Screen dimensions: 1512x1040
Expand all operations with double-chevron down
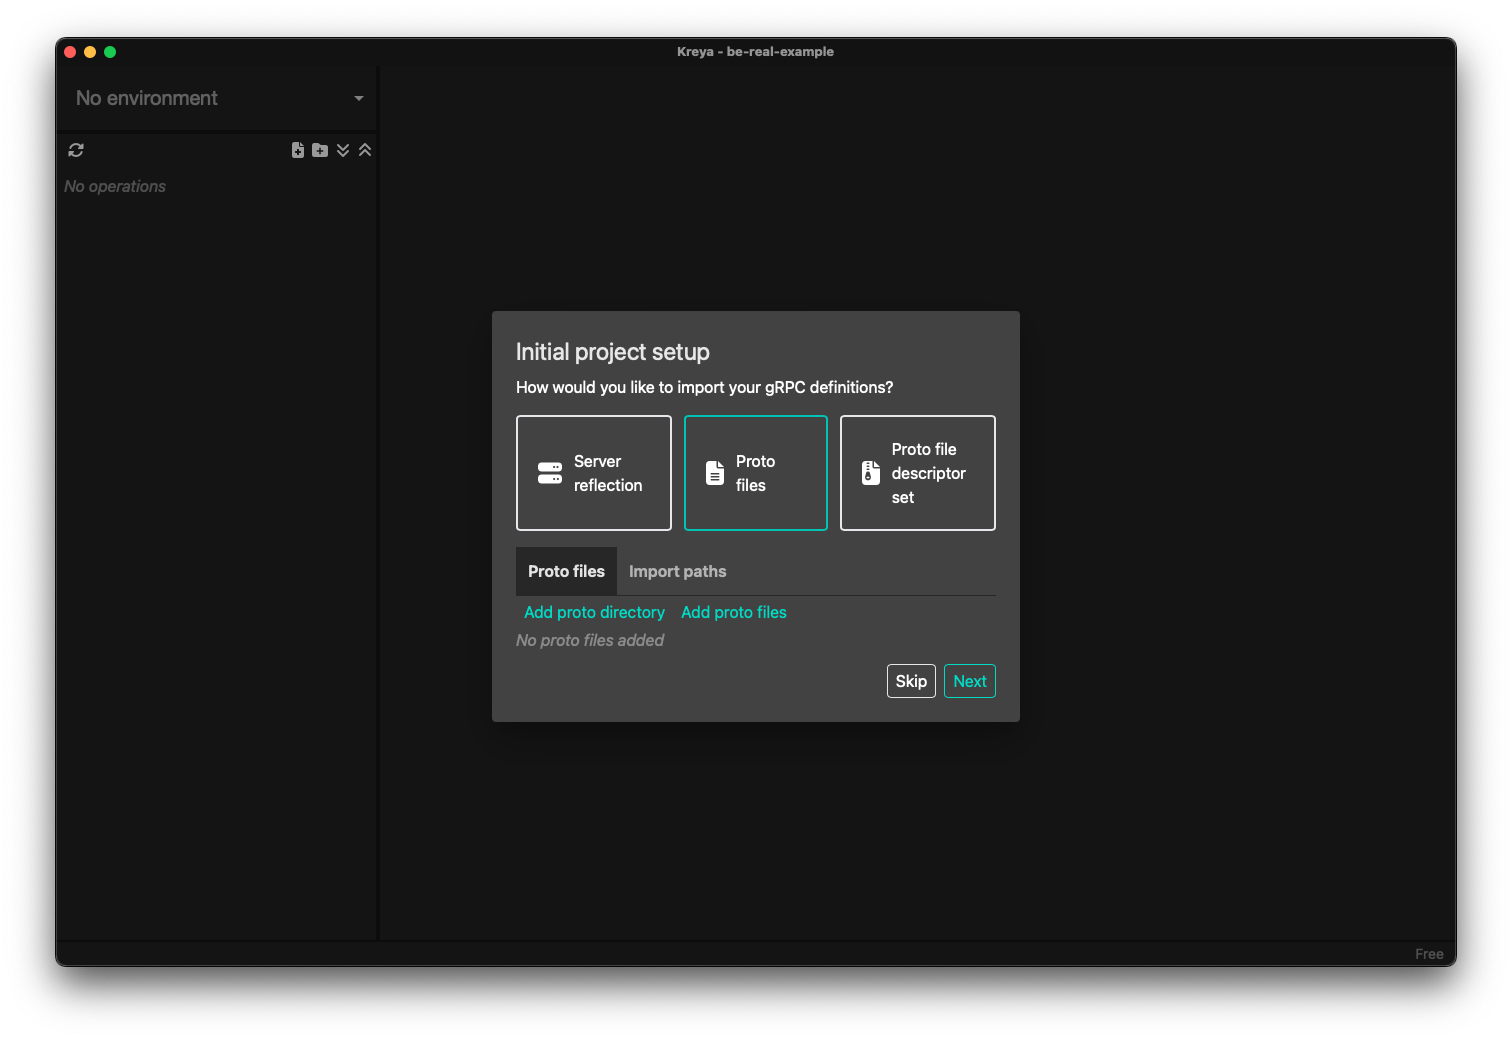tap(343, 150)
